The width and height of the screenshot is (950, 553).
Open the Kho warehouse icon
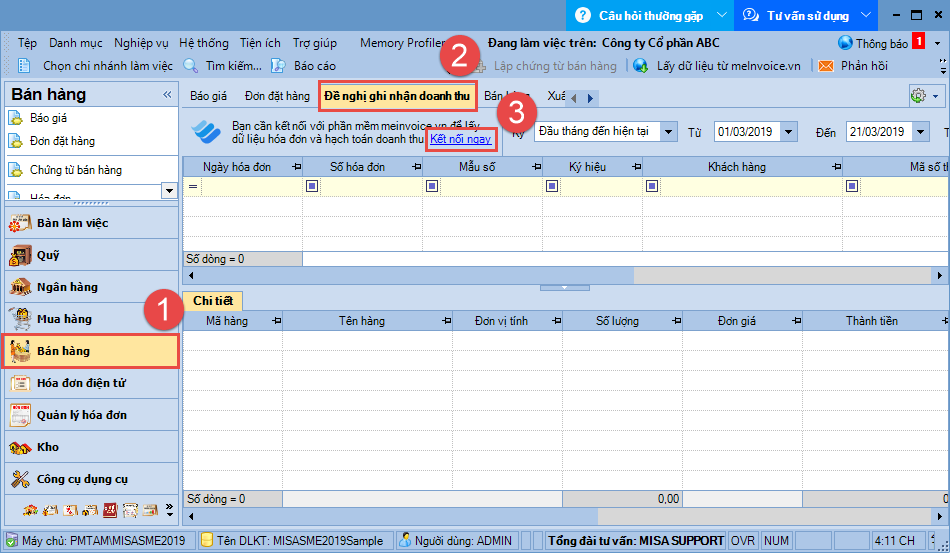coord(19,448)
